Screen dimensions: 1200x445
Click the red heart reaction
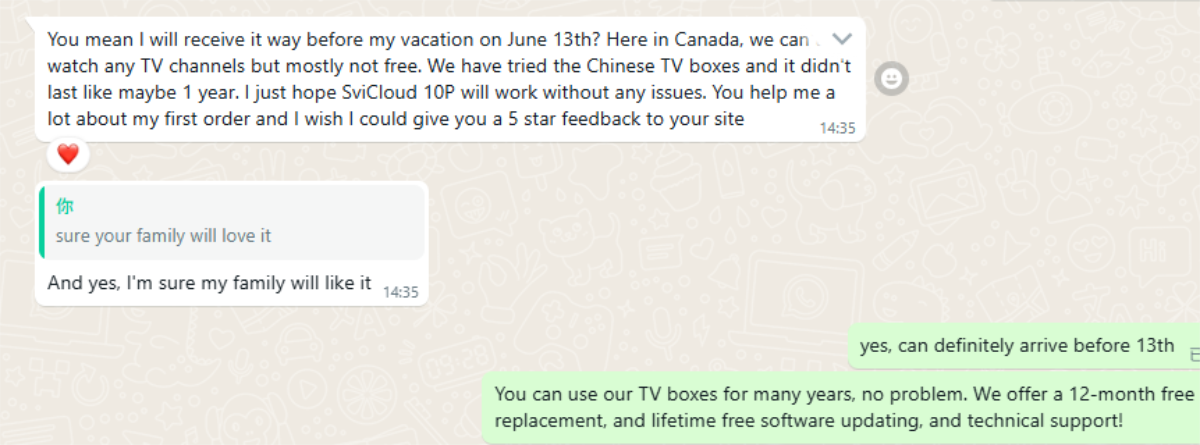coord(68,155)
